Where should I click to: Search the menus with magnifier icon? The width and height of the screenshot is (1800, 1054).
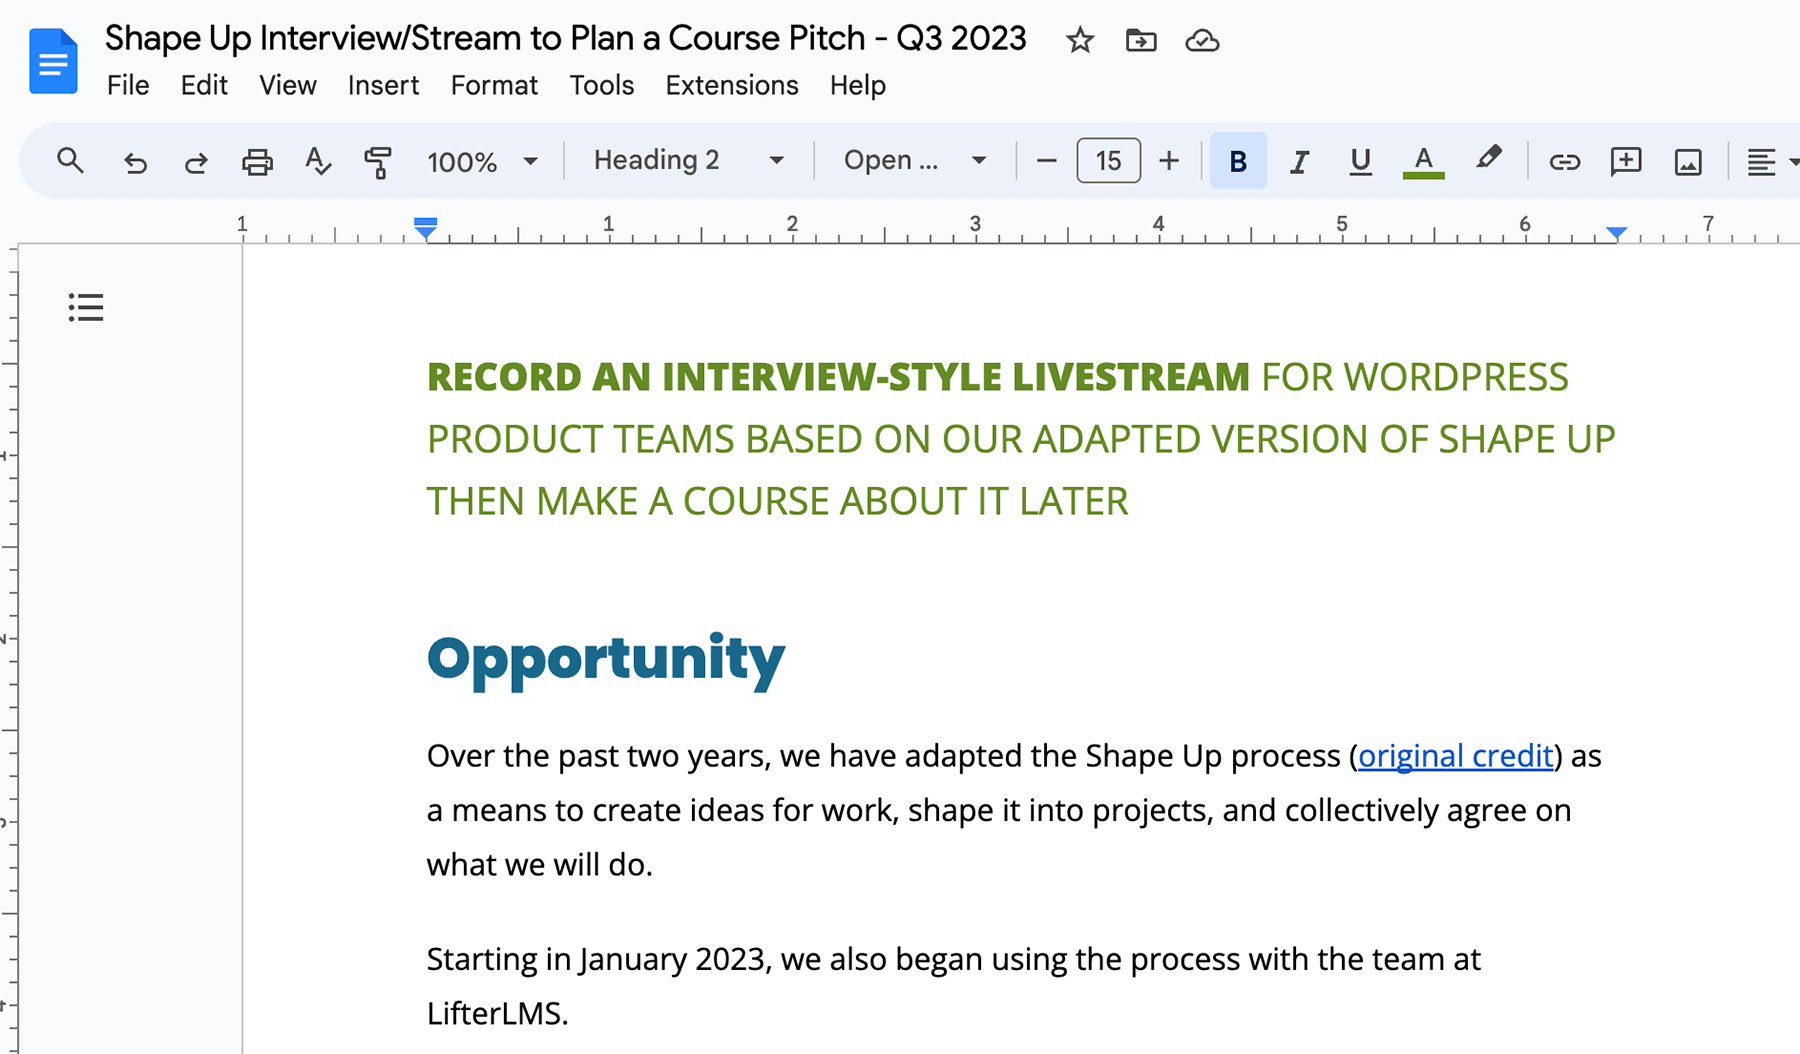70,160
